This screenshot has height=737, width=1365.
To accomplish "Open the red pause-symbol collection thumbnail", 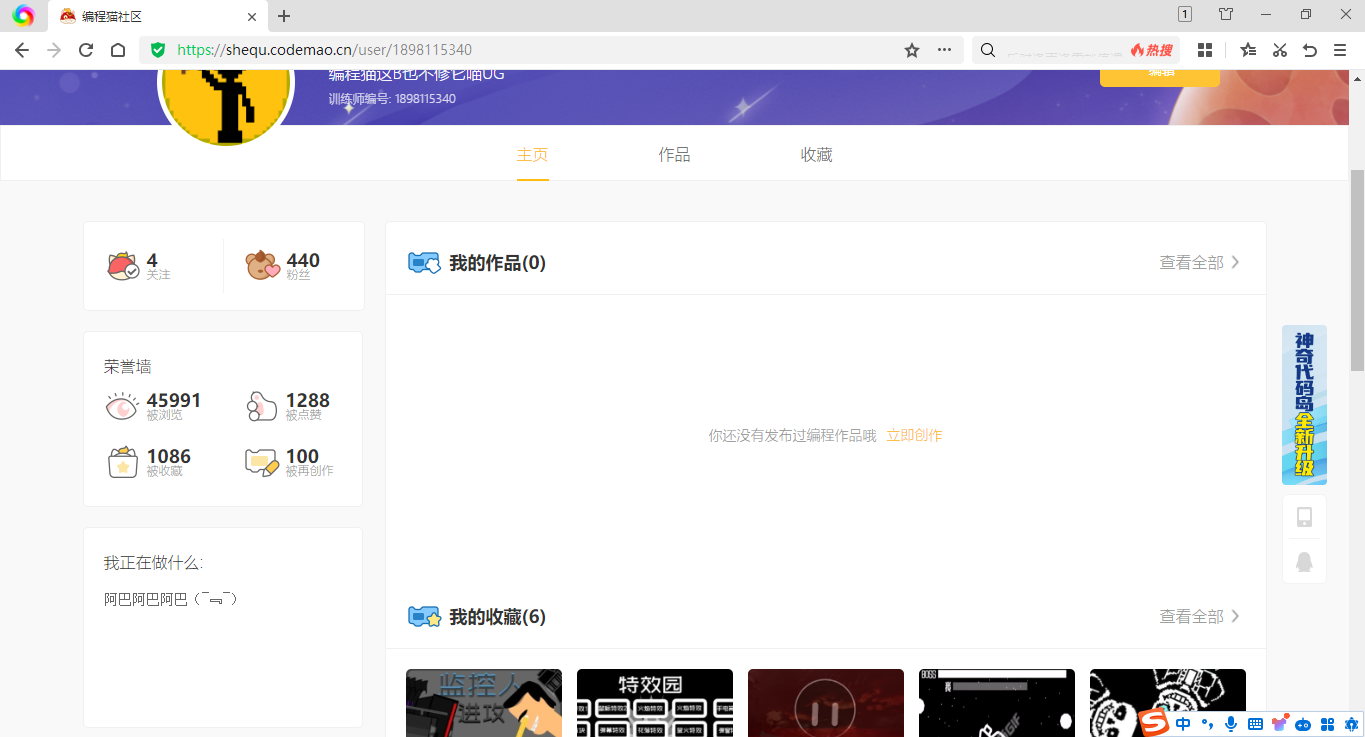I will 826,703.
